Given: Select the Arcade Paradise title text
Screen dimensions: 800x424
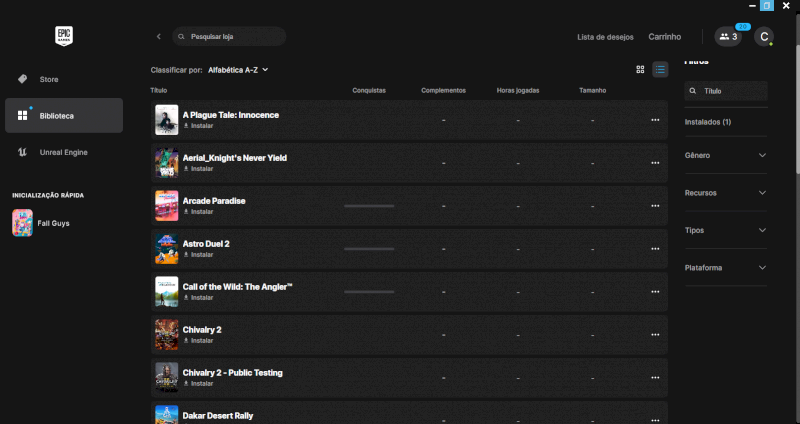Looking at the screenshot, I should pos(214,201).
